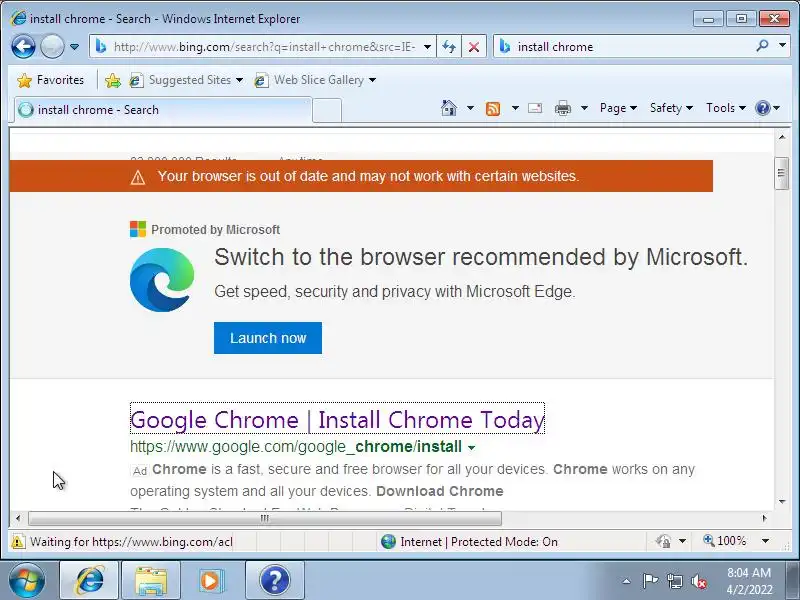Click the Read Mail envelope icon
Image resolution: width=800 pixels, height=600 pixels.
coord(535,108)
